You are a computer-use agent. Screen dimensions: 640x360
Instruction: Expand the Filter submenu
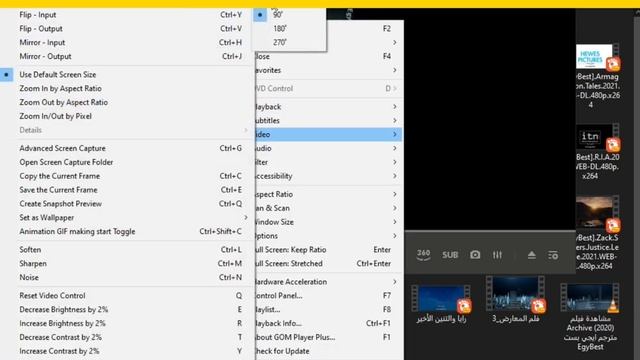click(328, 162)
